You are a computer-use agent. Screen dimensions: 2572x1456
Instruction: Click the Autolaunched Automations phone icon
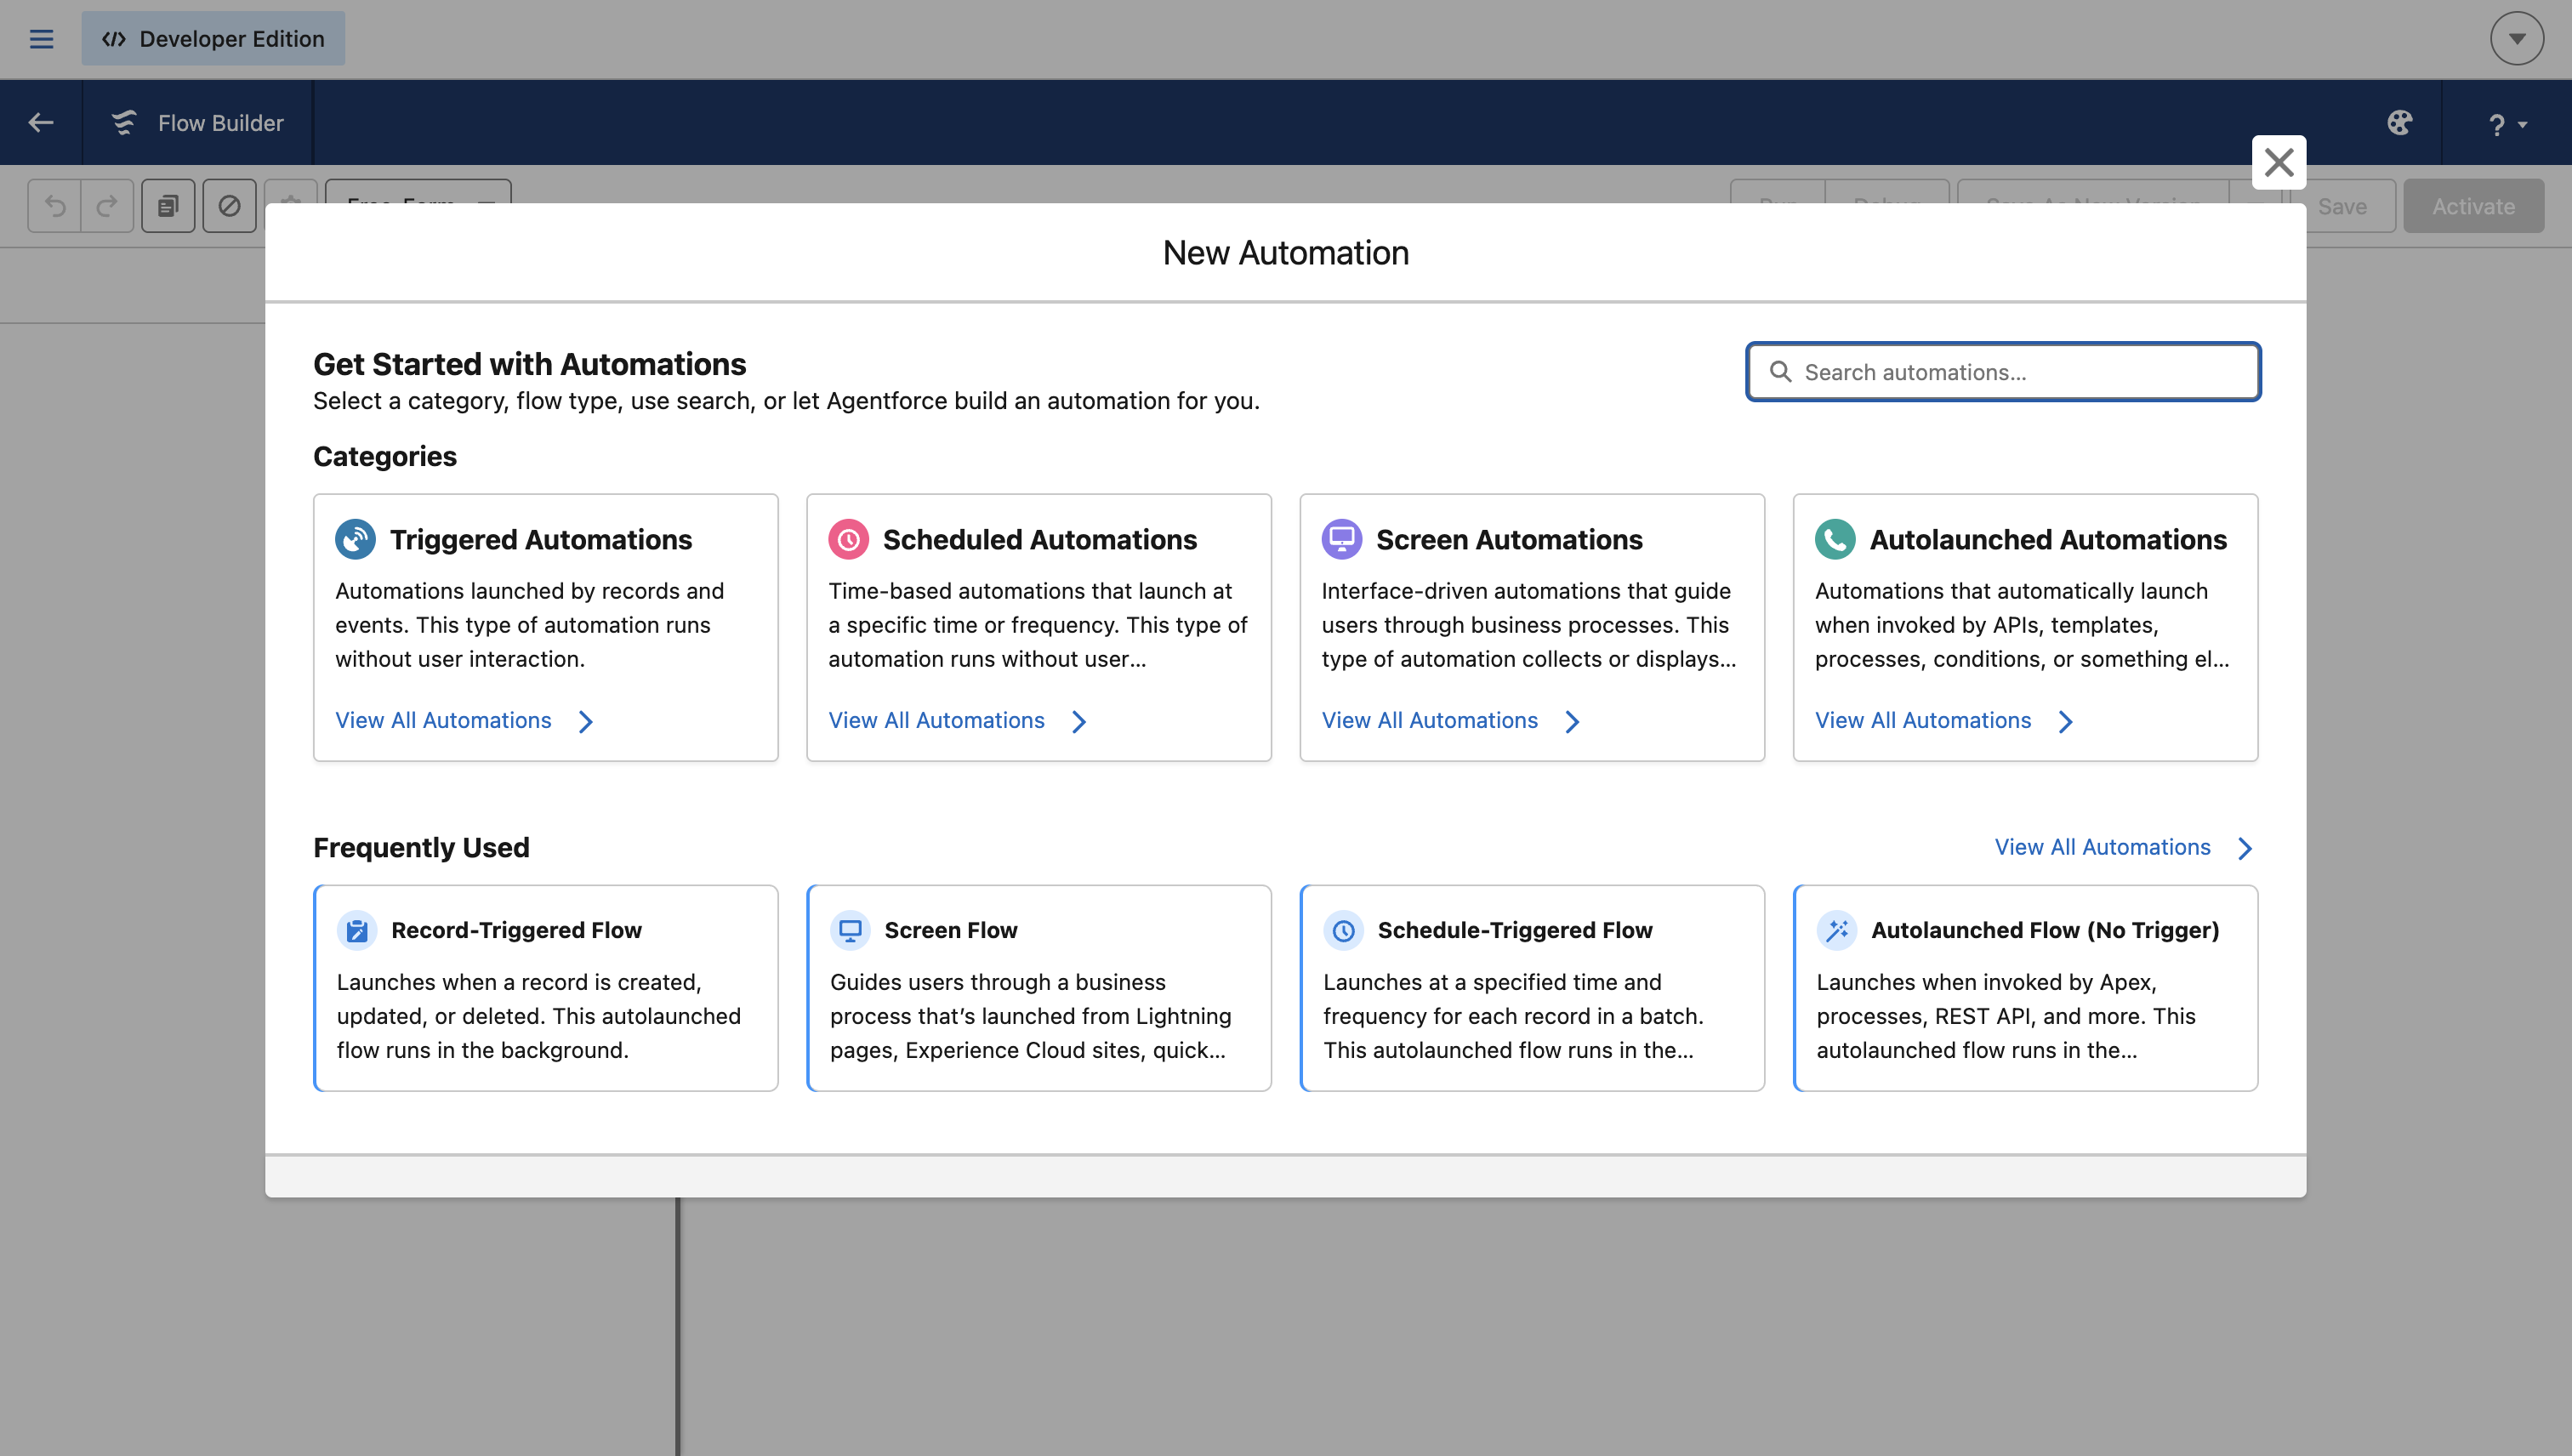(1835, 539)
